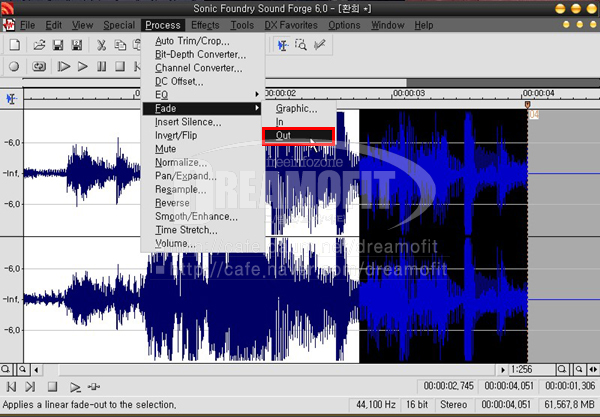This screenshot has height=417, width=600.
Task: Click Play Normal button in data window
Action: click(x=75, y=387)
